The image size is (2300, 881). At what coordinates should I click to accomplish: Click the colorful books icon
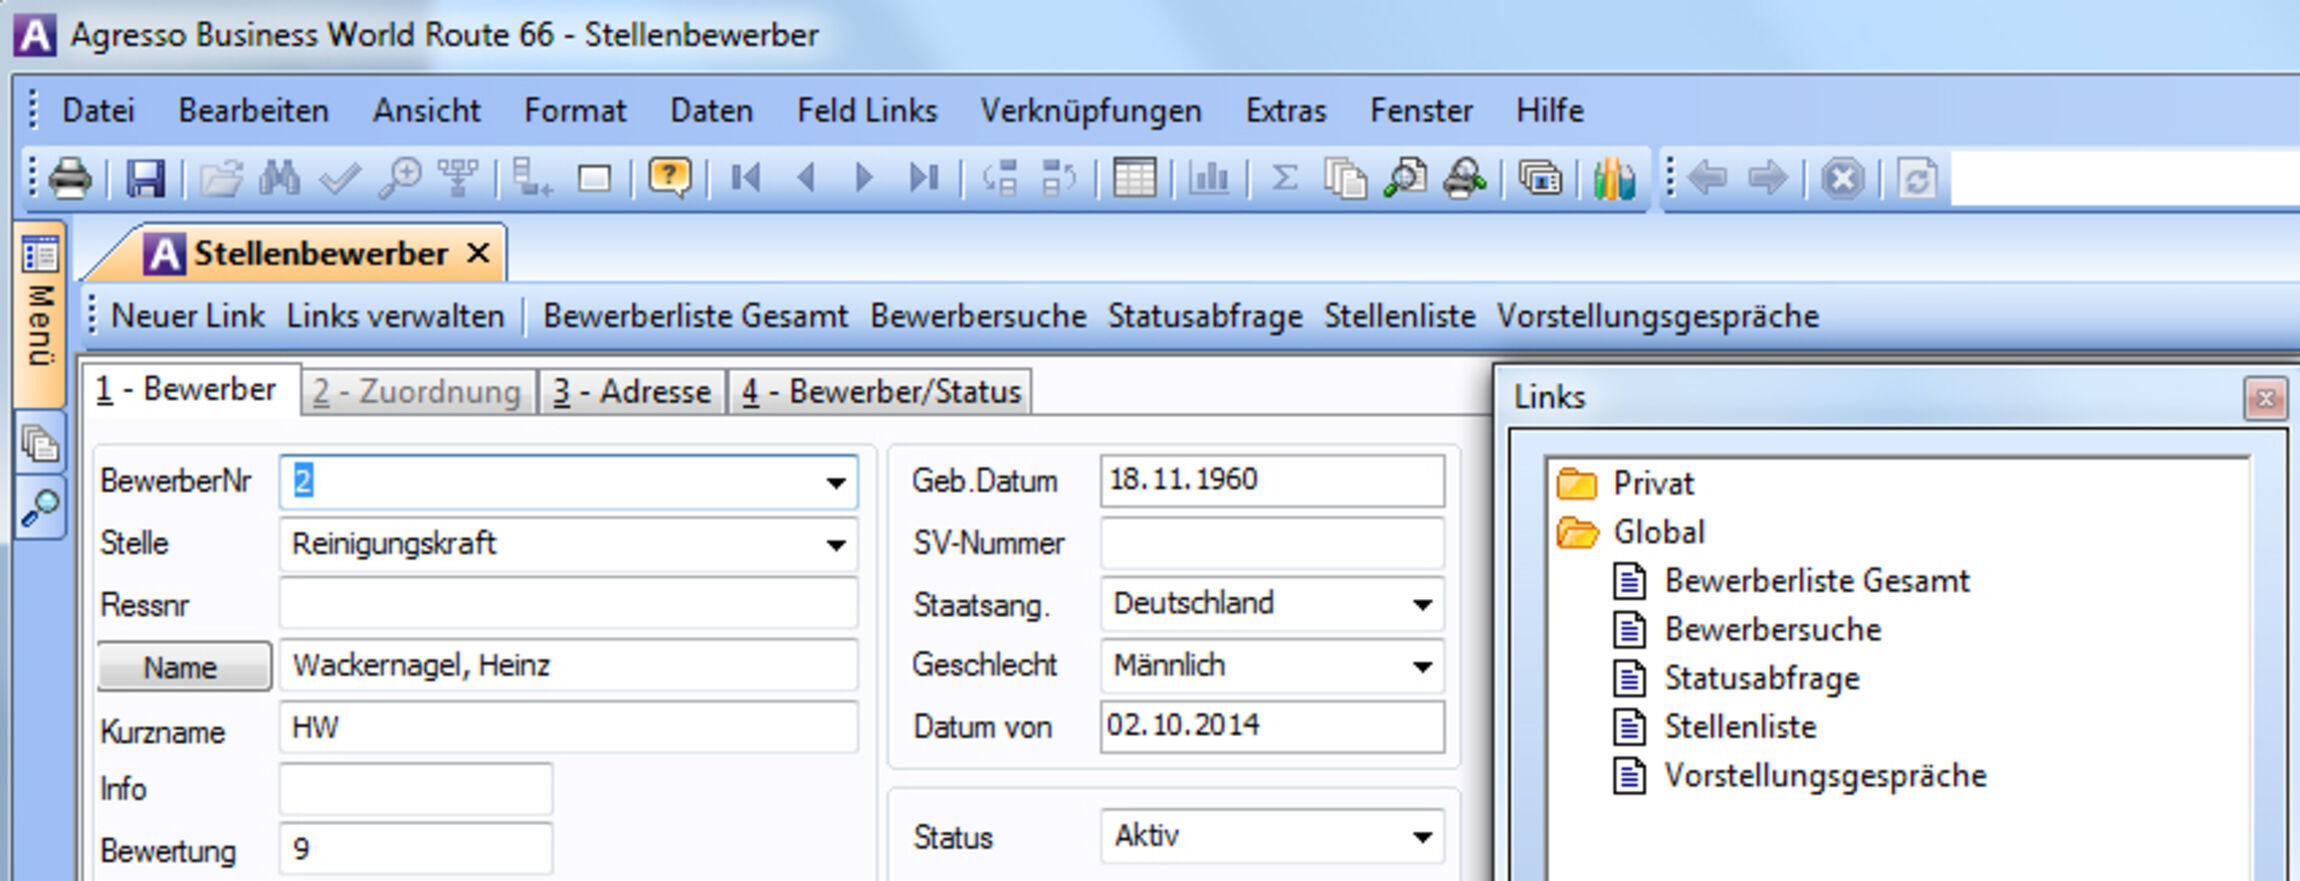(1613, 179)
